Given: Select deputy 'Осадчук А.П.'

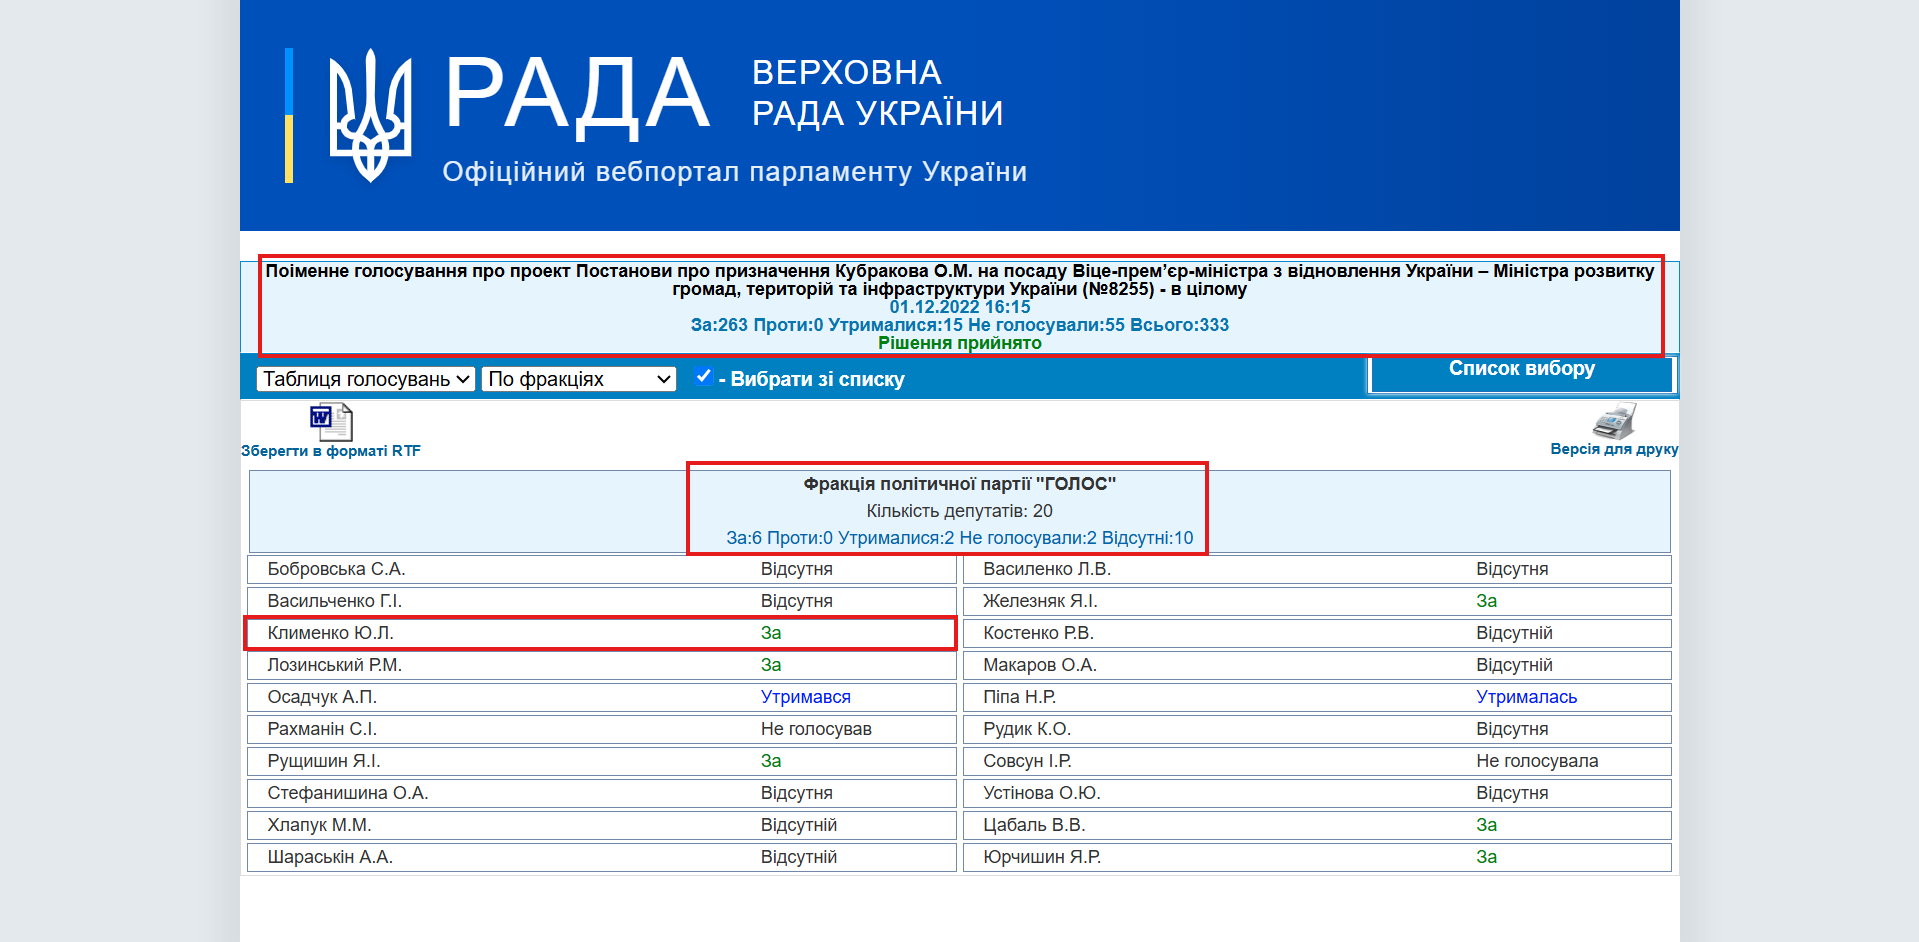Looking at the screenshot, I should click(322, 697).
